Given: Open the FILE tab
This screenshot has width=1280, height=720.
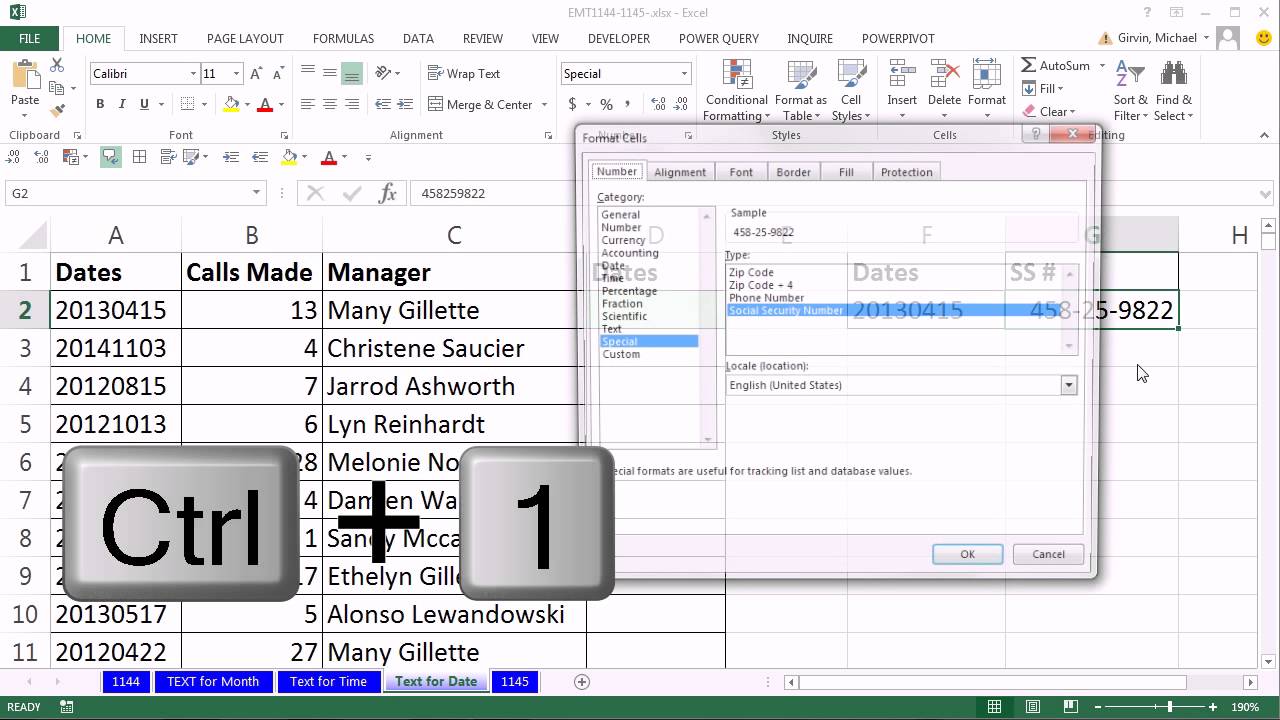Looking at the screenshot, I should point(30,39).
